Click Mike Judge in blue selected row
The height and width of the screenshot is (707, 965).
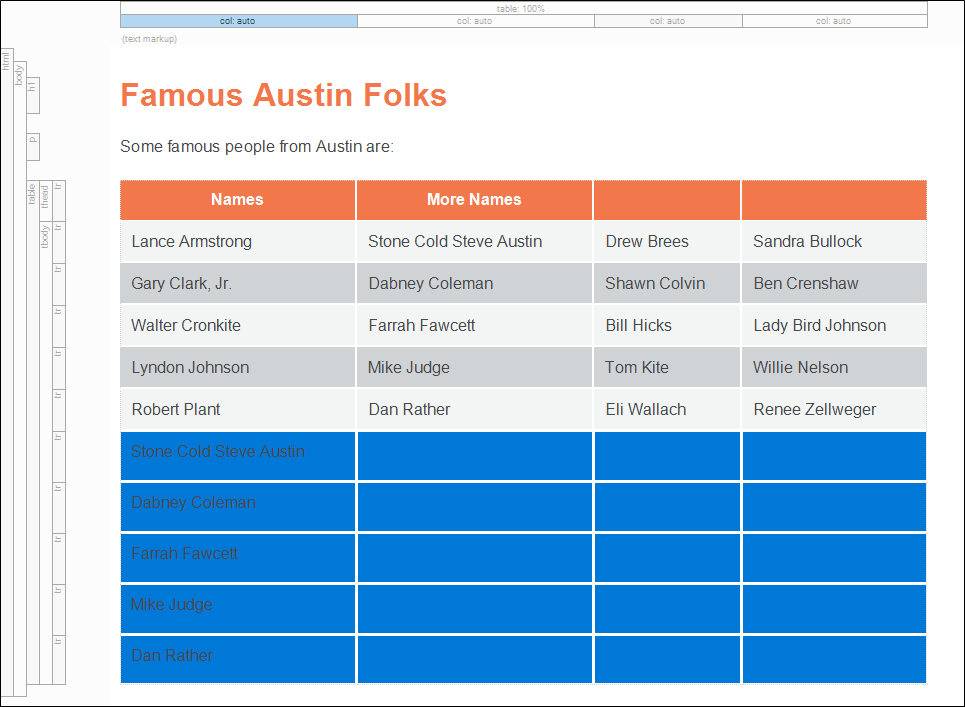(x=238, y=609)
